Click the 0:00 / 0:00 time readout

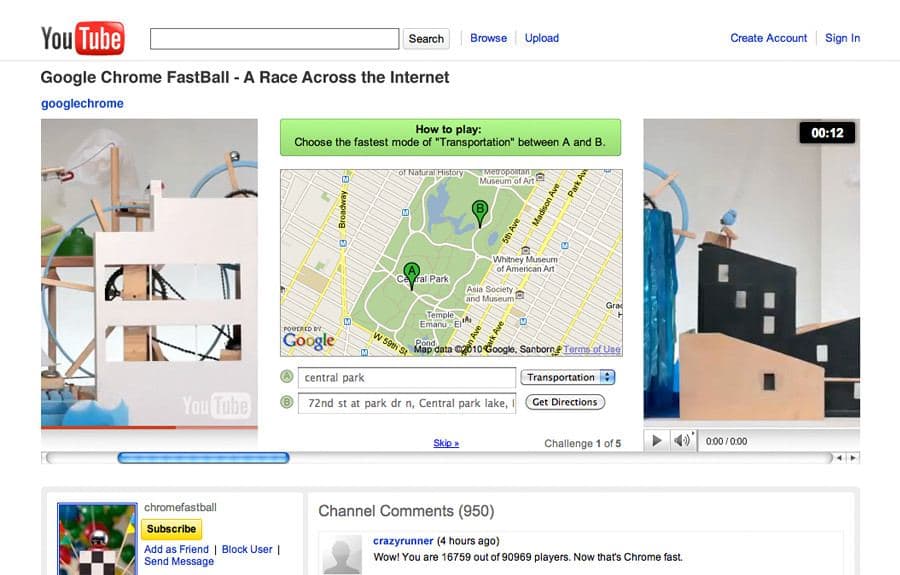coord(726,441)
